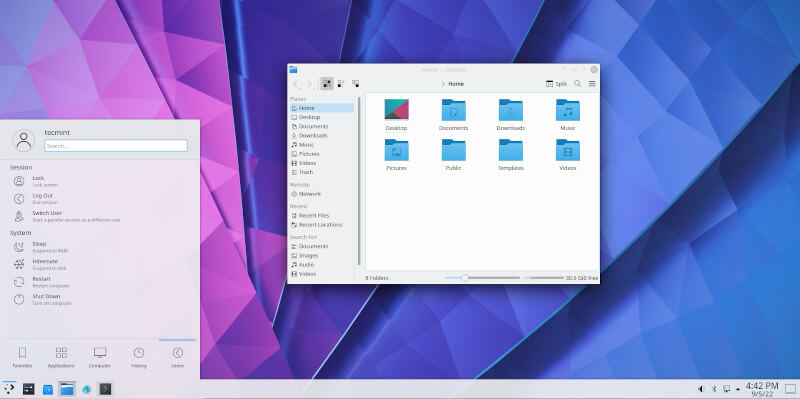Open web browser from taskbar

[86, 389]
